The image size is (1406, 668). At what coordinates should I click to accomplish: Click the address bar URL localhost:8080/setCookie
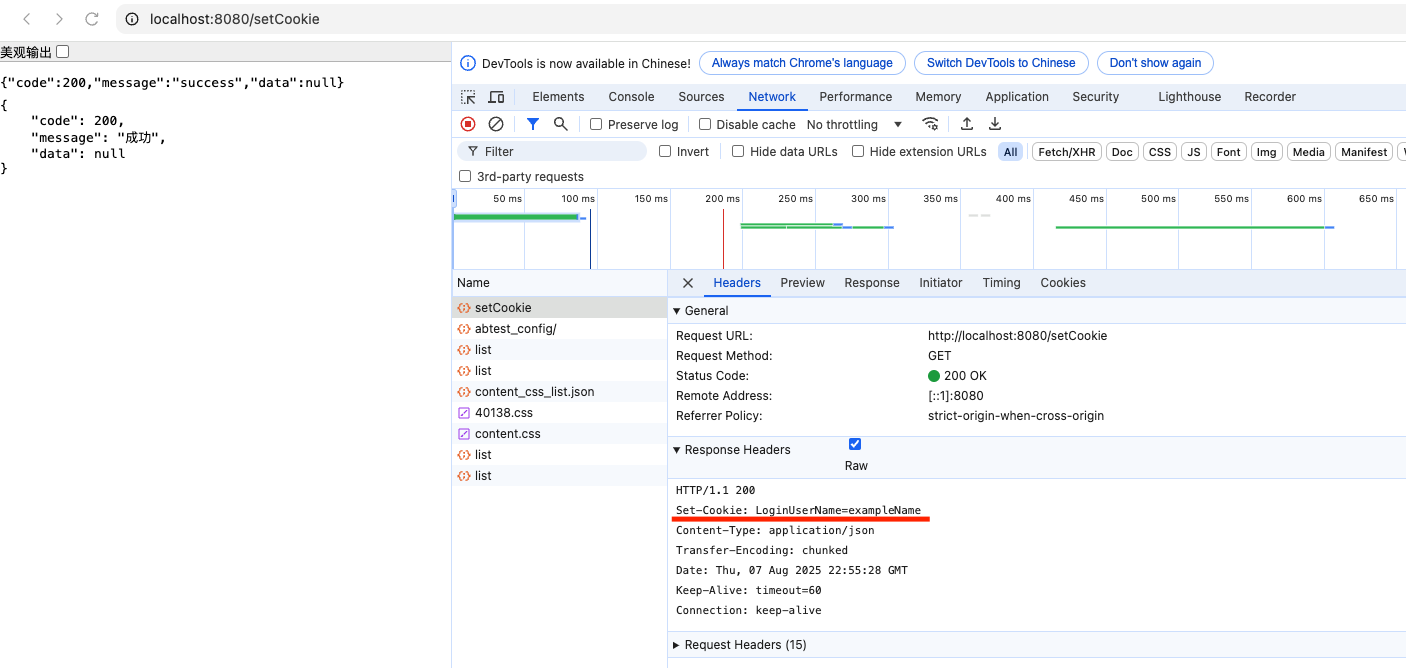pyautogui.click(x=235, y=19)
